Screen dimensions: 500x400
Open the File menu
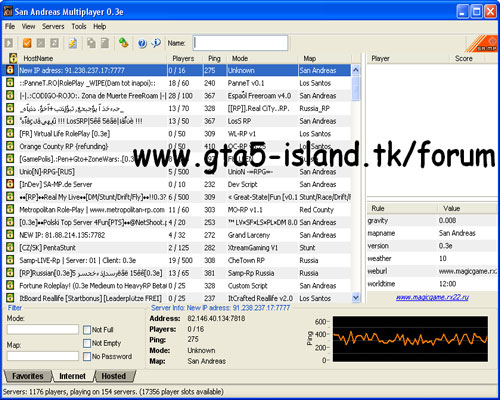pos(10,26)
